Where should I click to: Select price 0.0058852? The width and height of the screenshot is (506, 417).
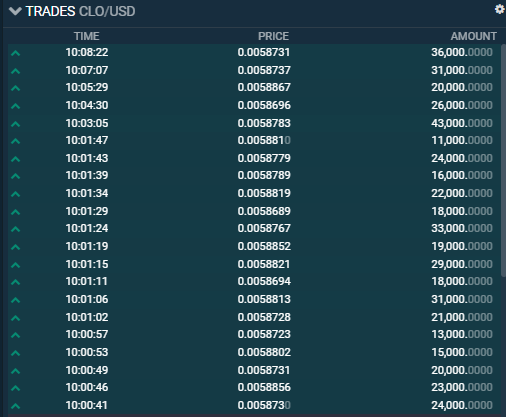[264, 246]
